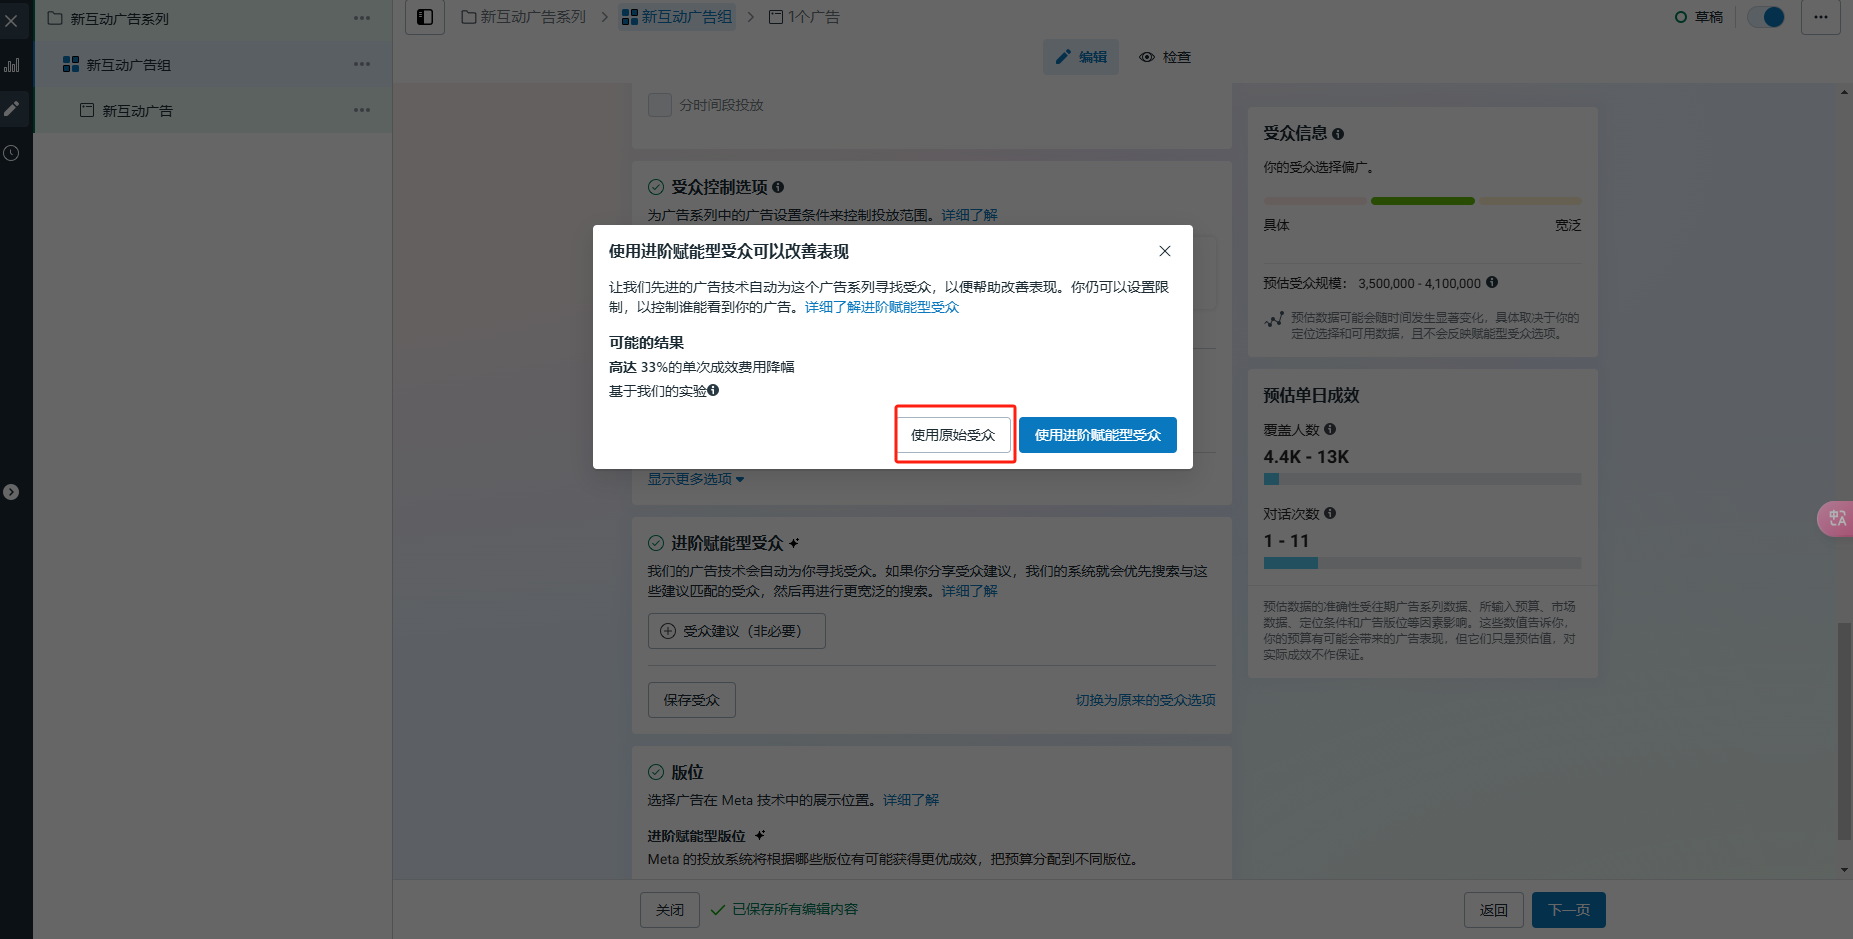This screenshot has width=1853, height=939.
Task: Choose 使用原始受众 in the dialog
Action: (953, 435)
